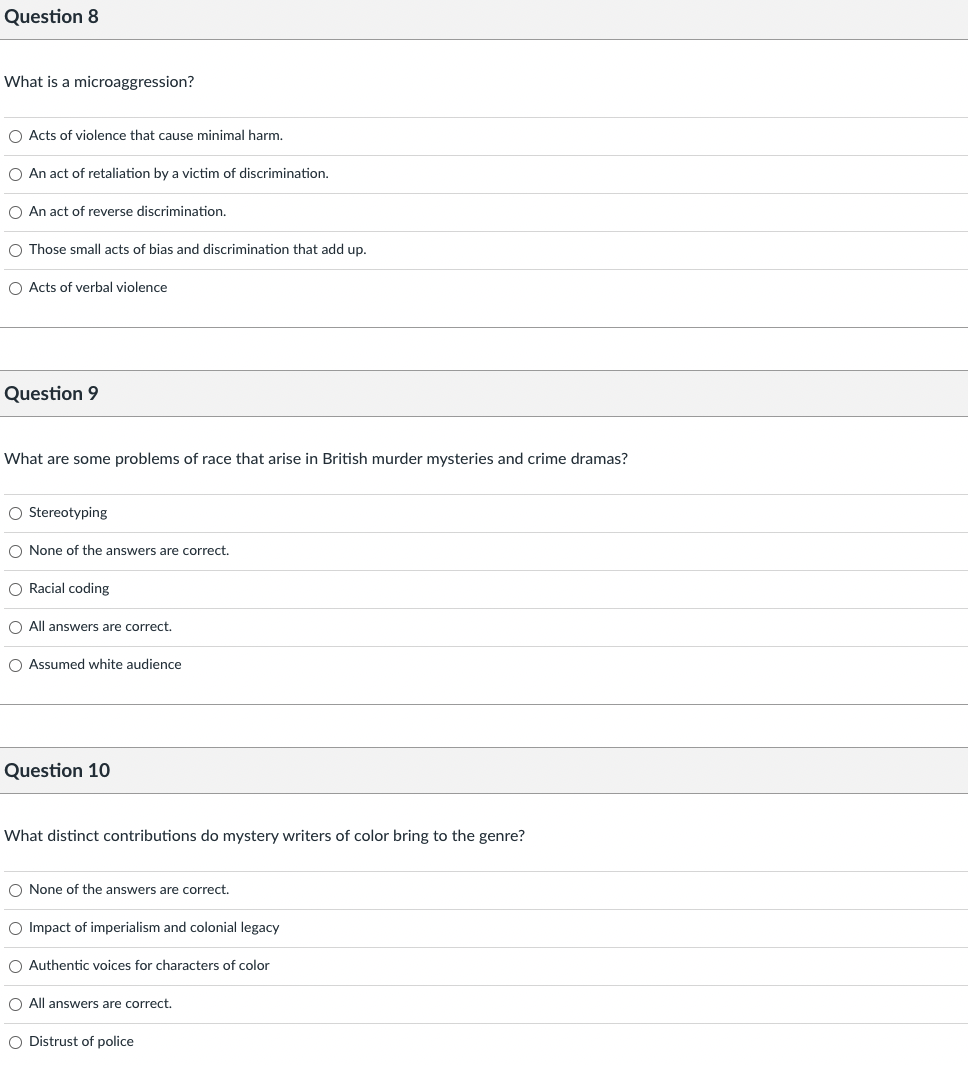Select 'Impact of imperialism and colonial legacy'
This screenshot has height=1065, width=968.
(x=15, y=928)
